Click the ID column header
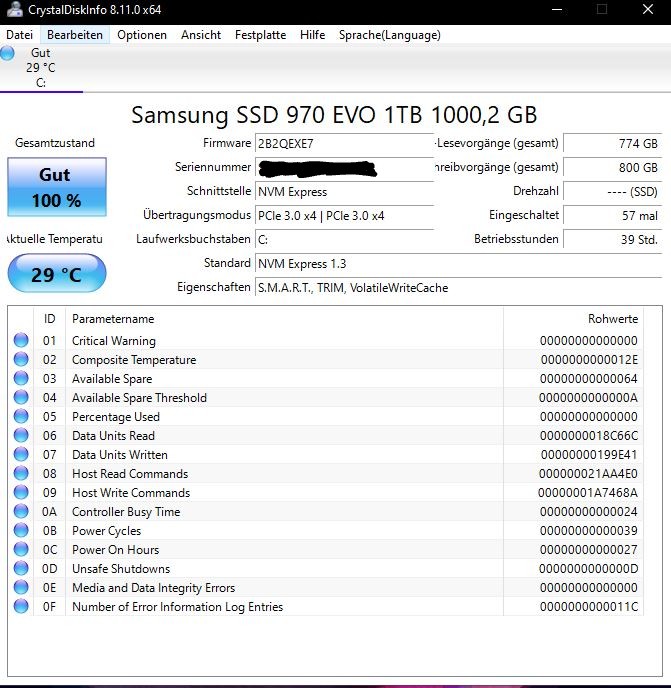 (x=50, y=319)
